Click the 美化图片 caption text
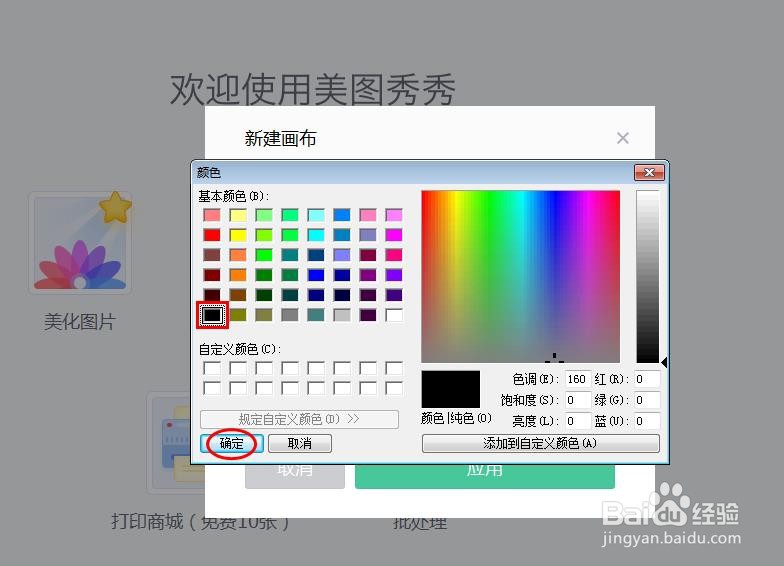This screenshot has width=784, height=566. (80, 322)
